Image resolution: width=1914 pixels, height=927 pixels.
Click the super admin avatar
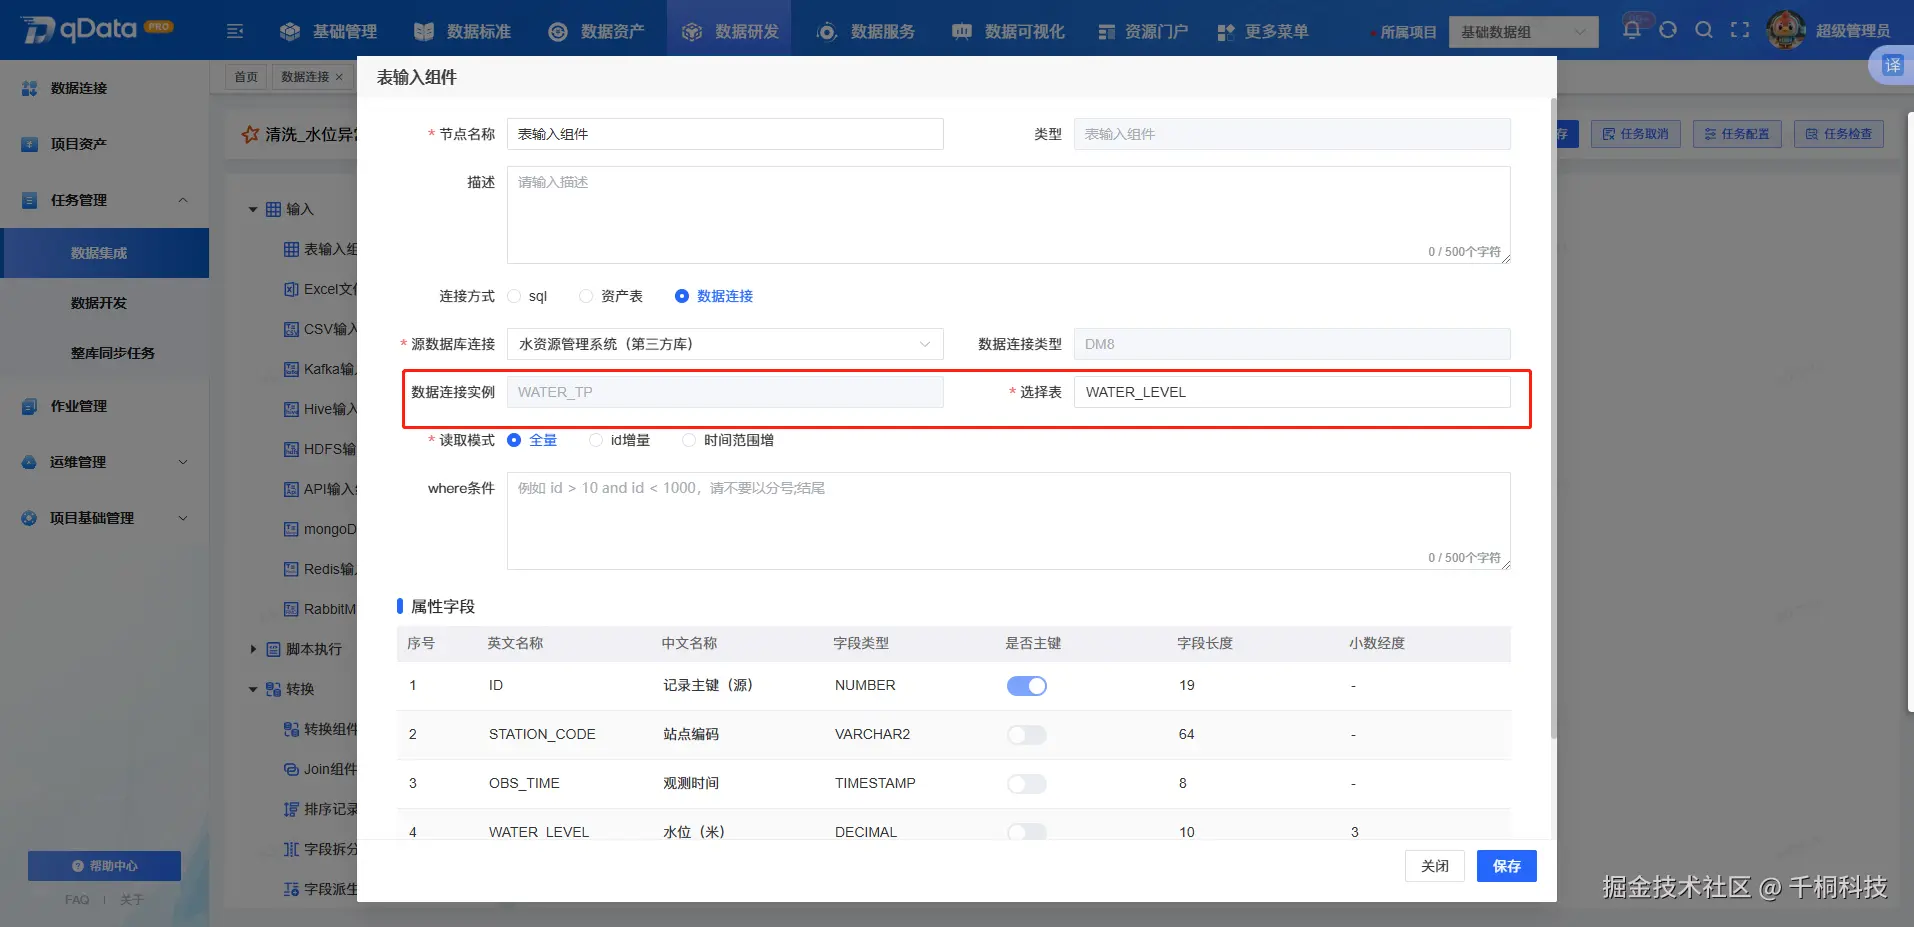[1786, 30]
